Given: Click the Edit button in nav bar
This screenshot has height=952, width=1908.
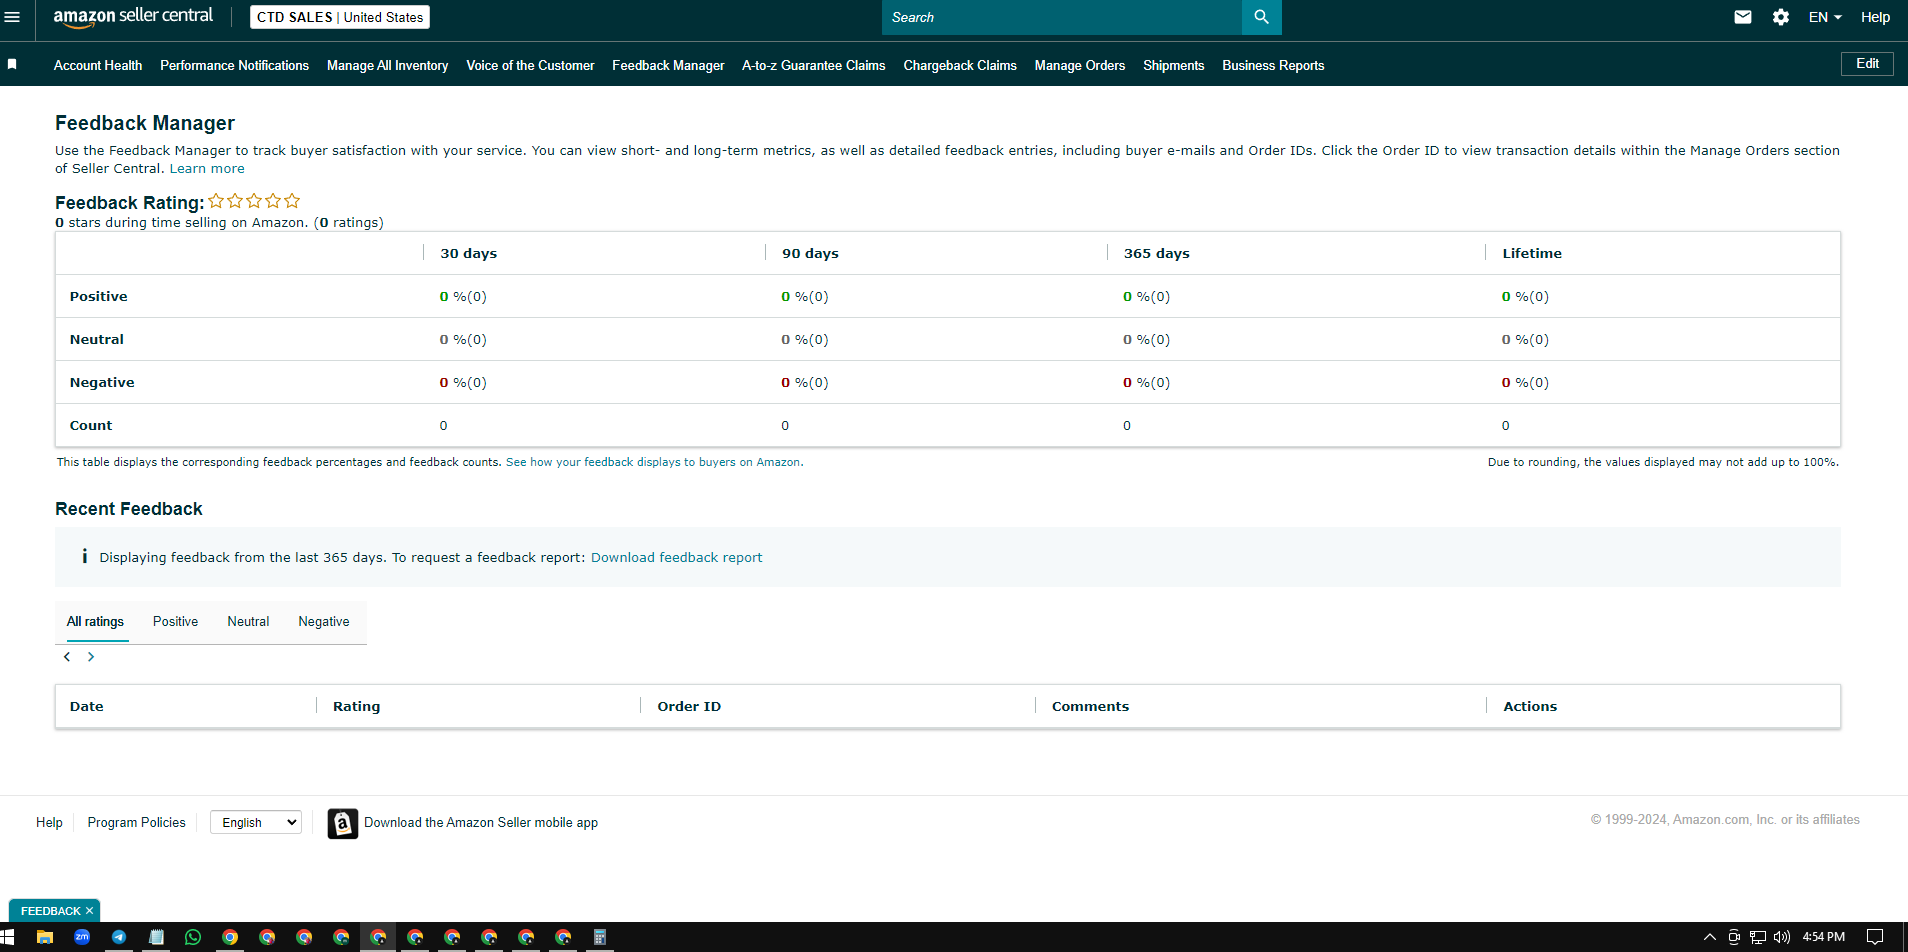Looking at the screenshot, I should point(1867,64).
